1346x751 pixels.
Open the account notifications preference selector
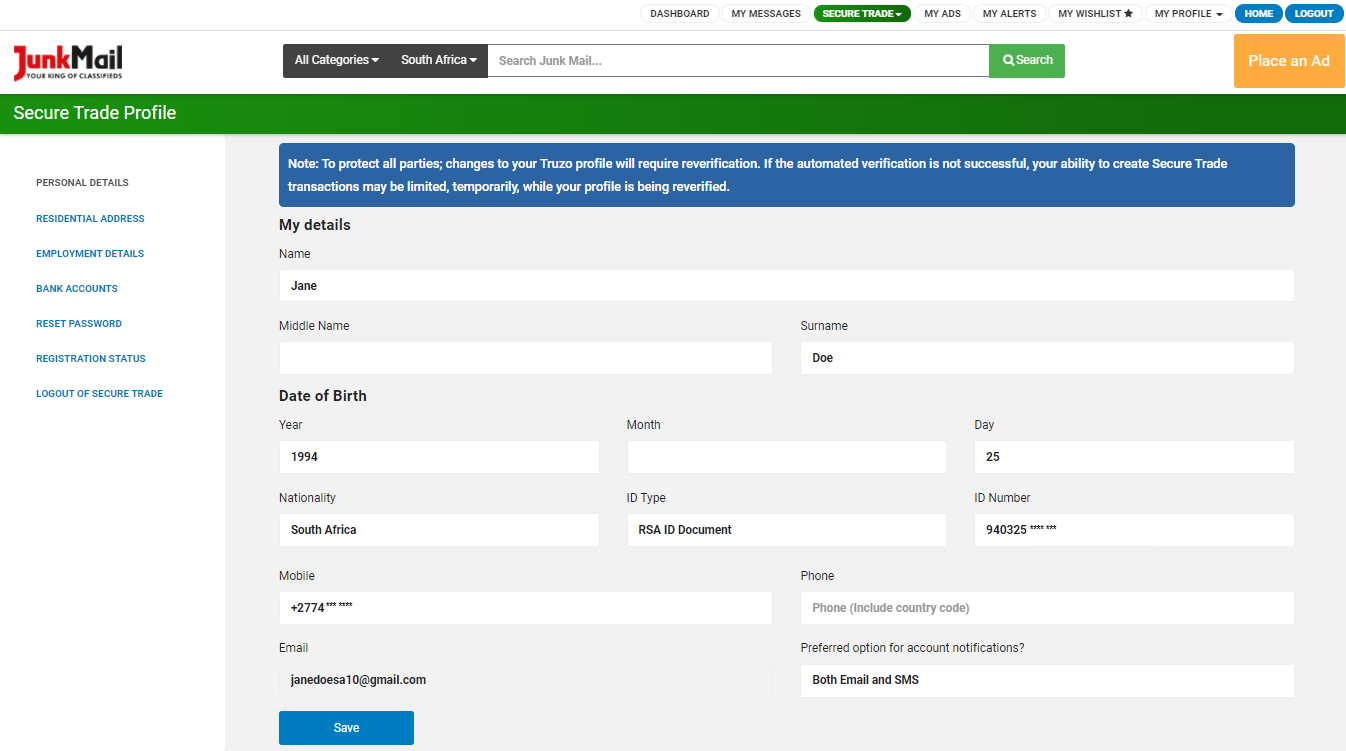tap(1046, 681)
